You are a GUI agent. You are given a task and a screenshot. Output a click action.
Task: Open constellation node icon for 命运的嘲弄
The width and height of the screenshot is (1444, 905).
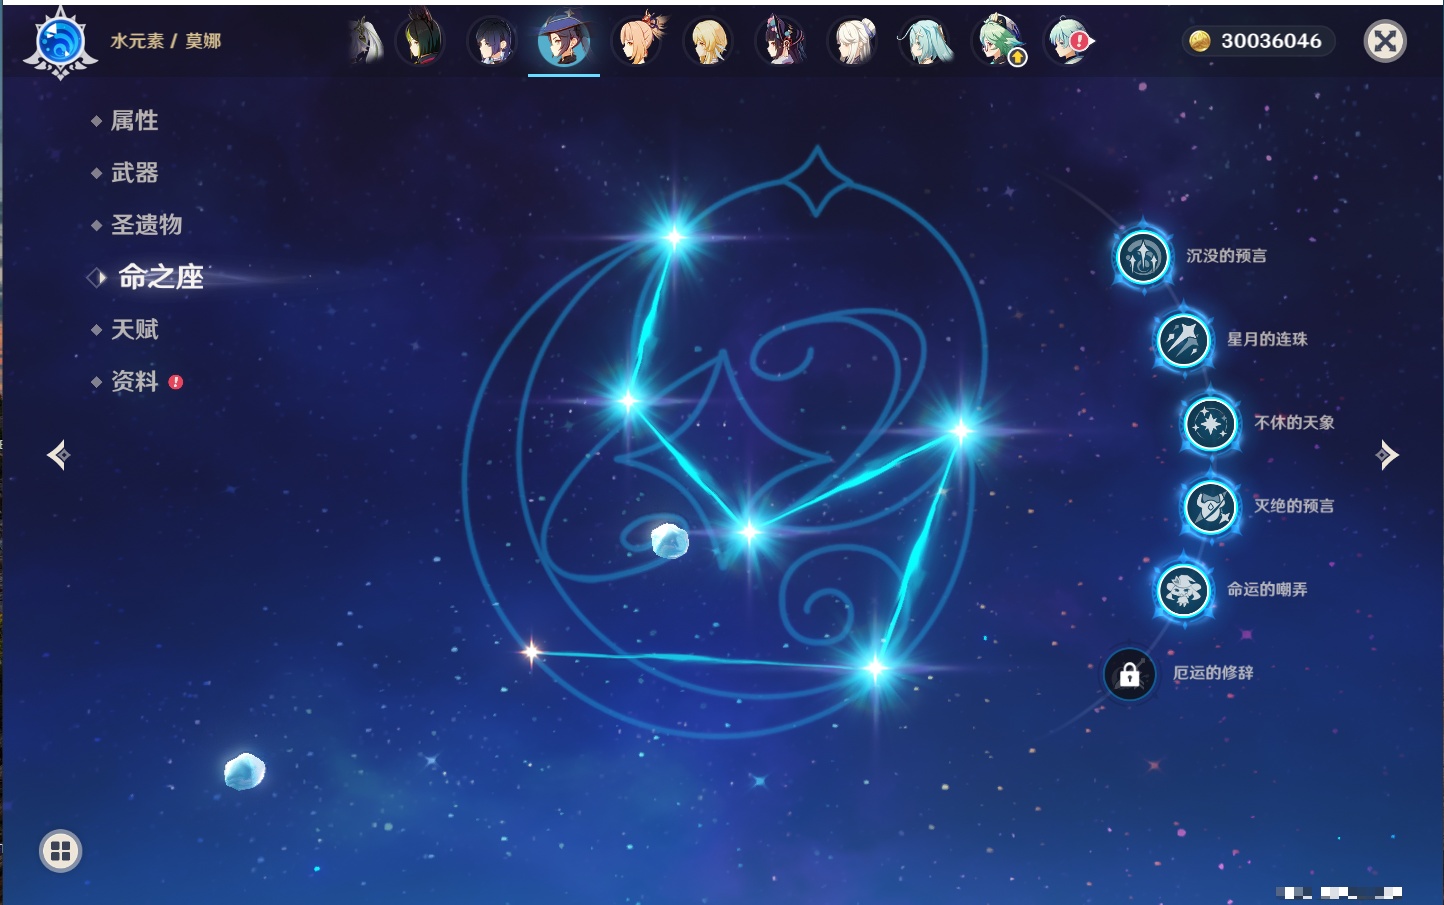[x=1183, y=590]
